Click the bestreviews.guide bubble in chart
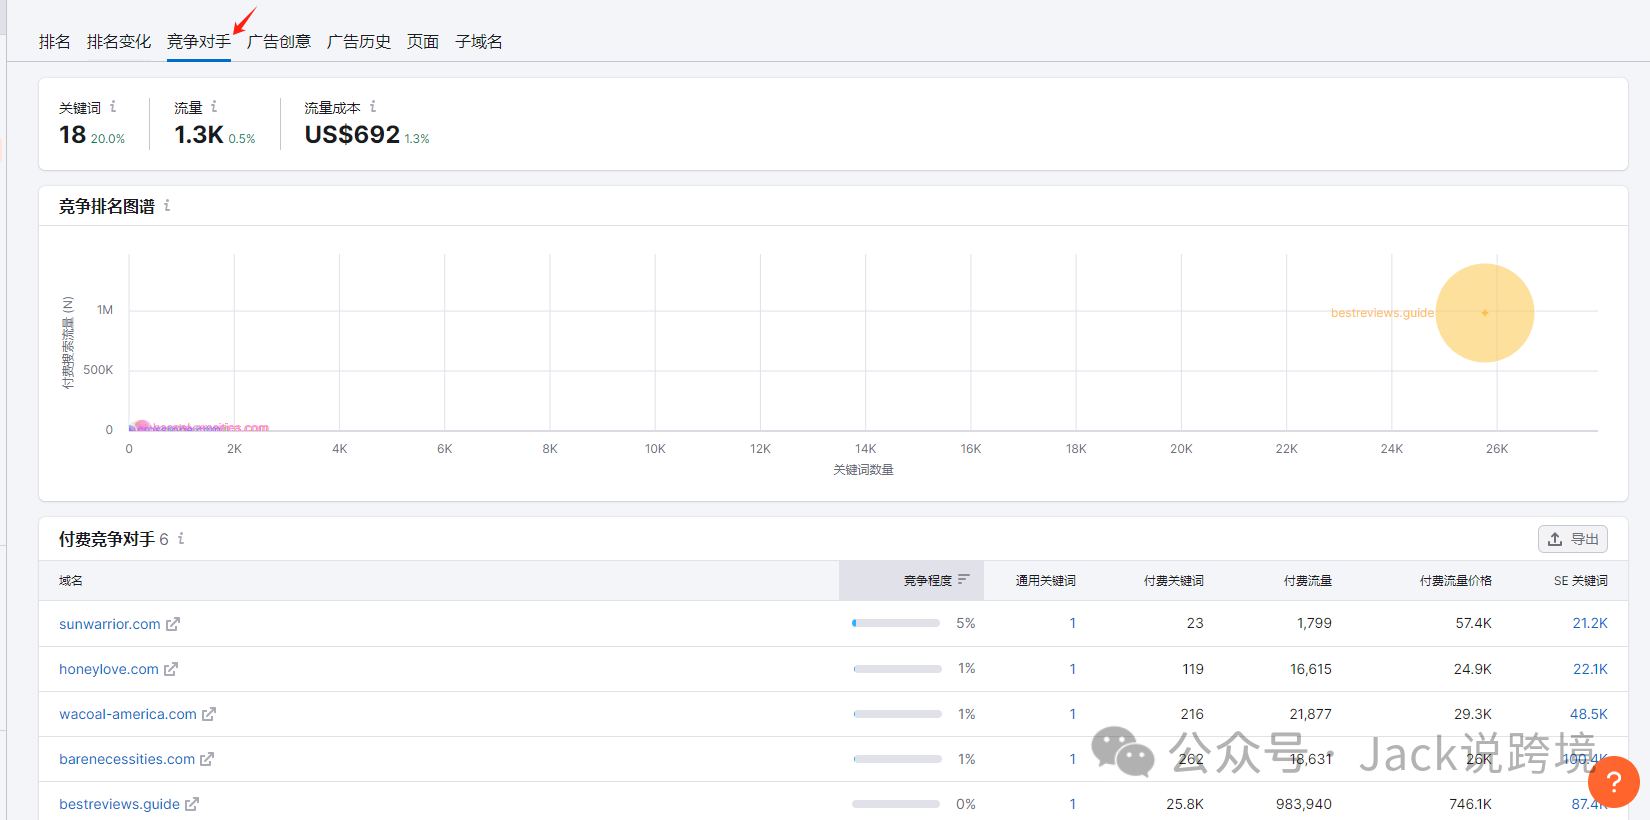Viewport: 1650px width, 820px height. pos(1485,313)
